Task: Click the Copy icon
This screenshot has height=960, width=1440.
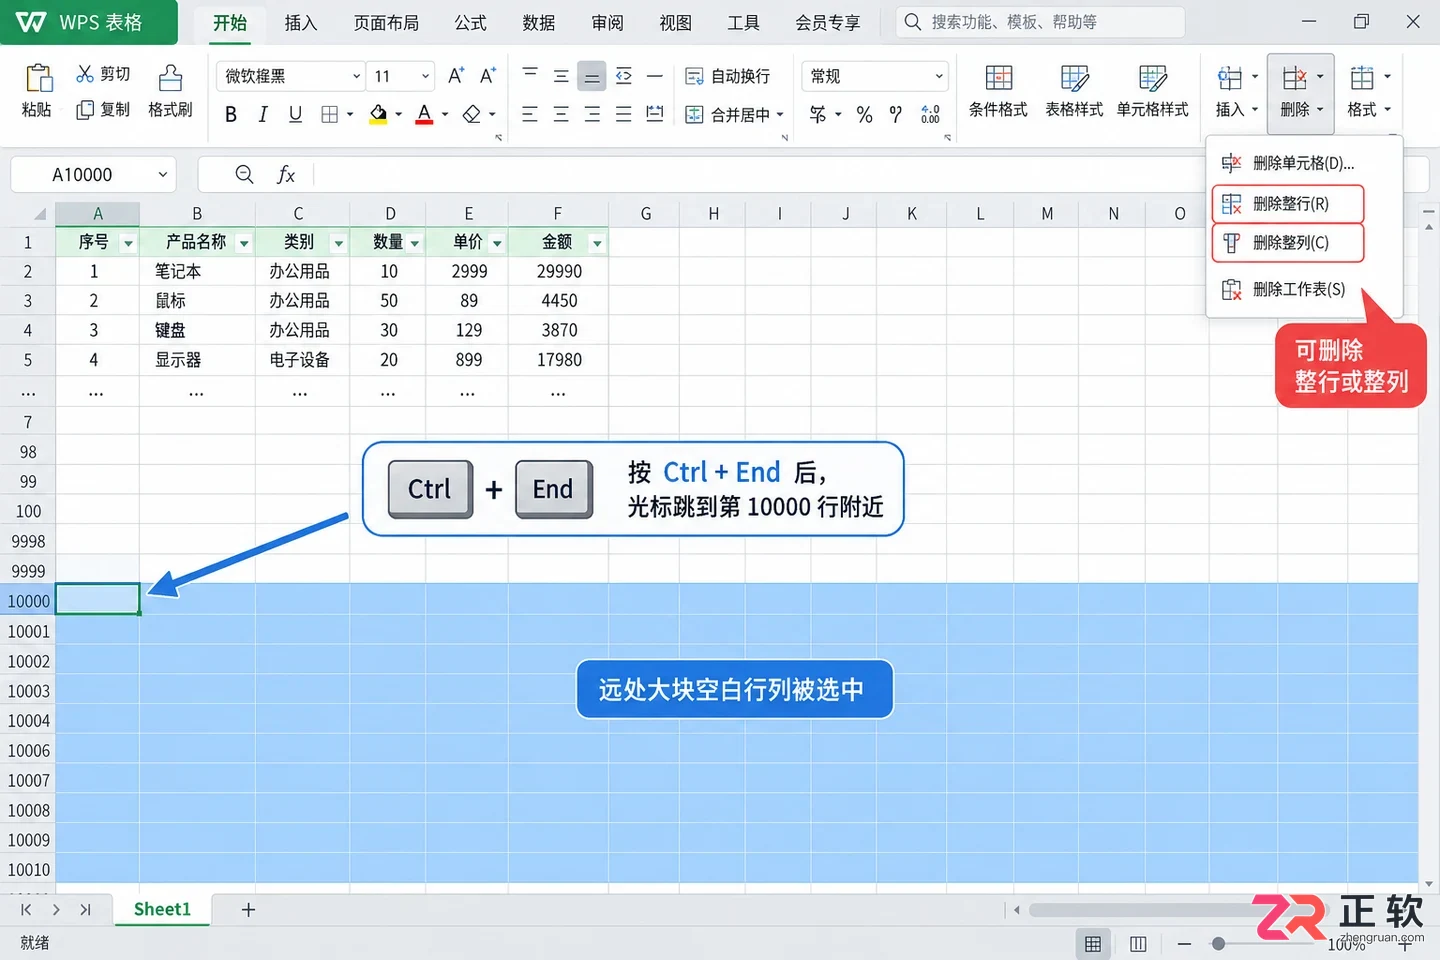Action: point(85,110)
